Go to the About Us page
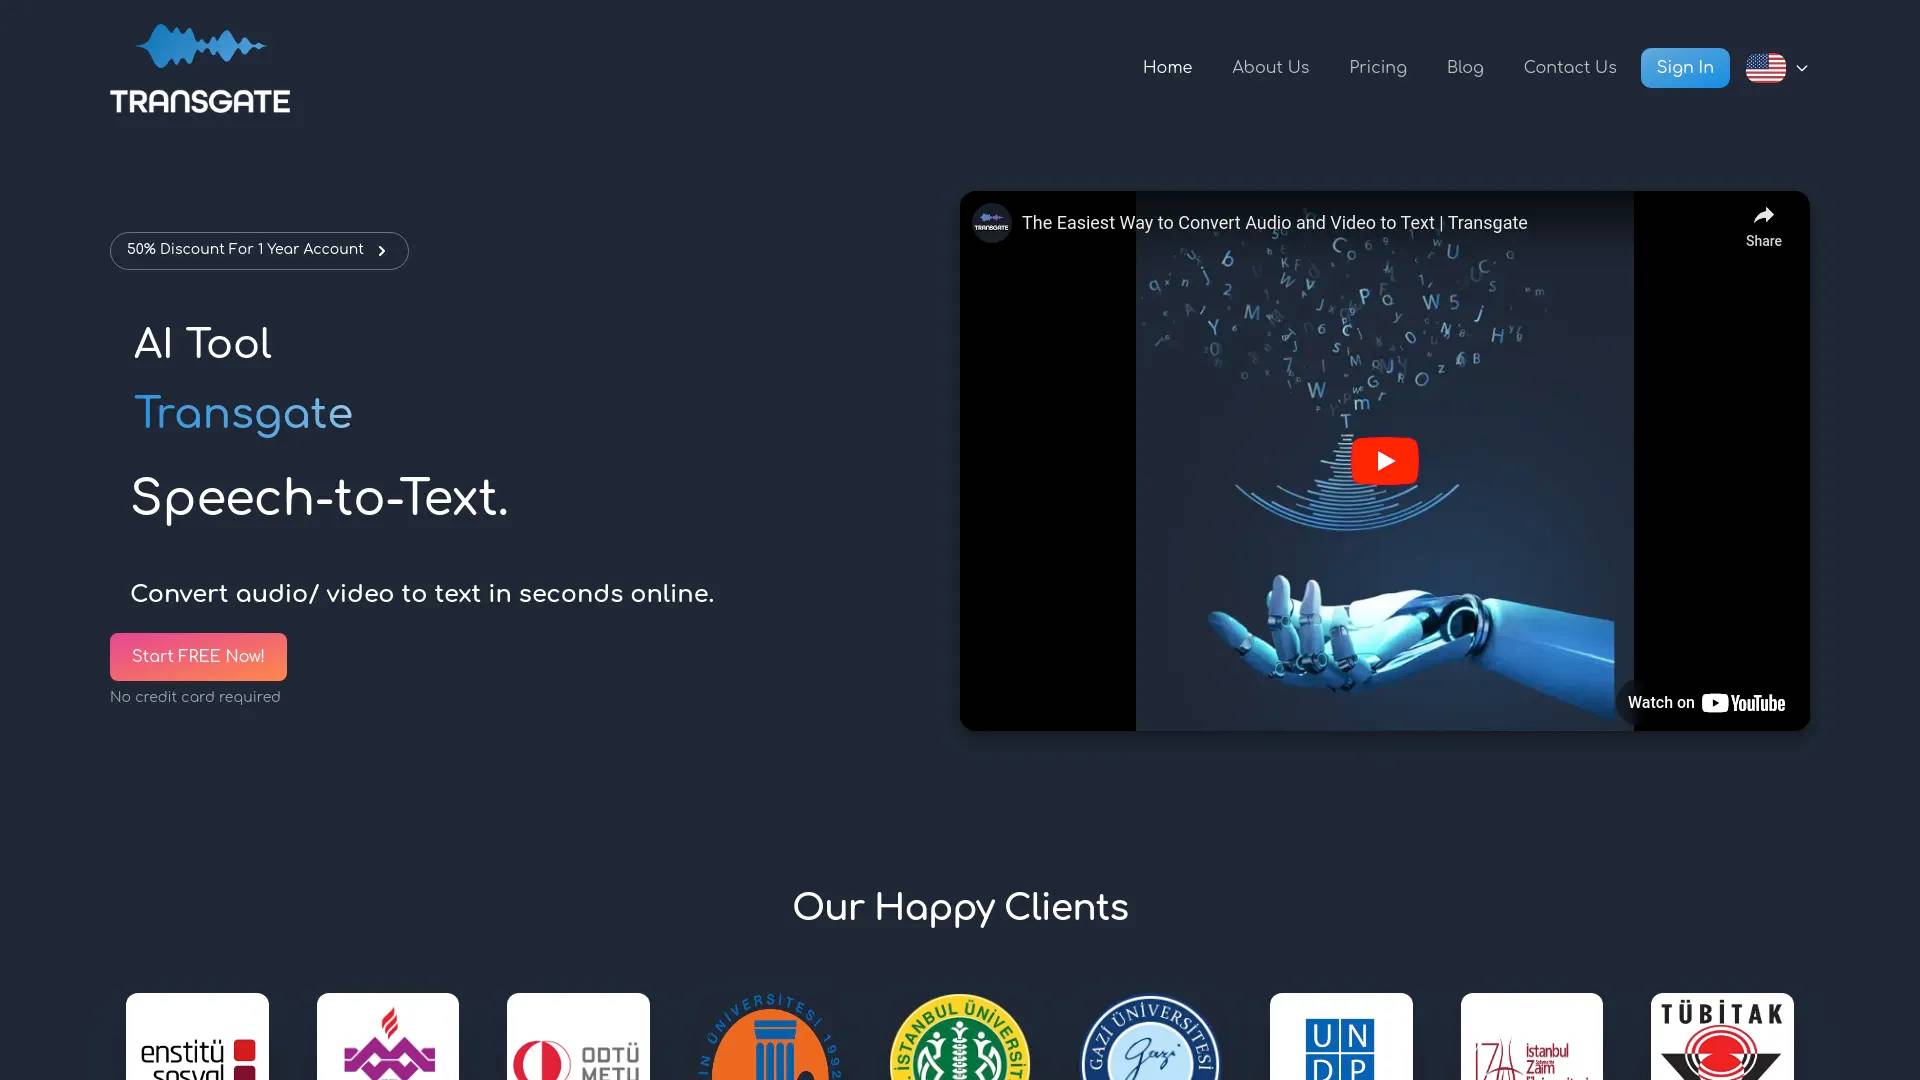The height and width of the screenshot is (1080, 1920). pyautogui.click(x=1270, y=67)
